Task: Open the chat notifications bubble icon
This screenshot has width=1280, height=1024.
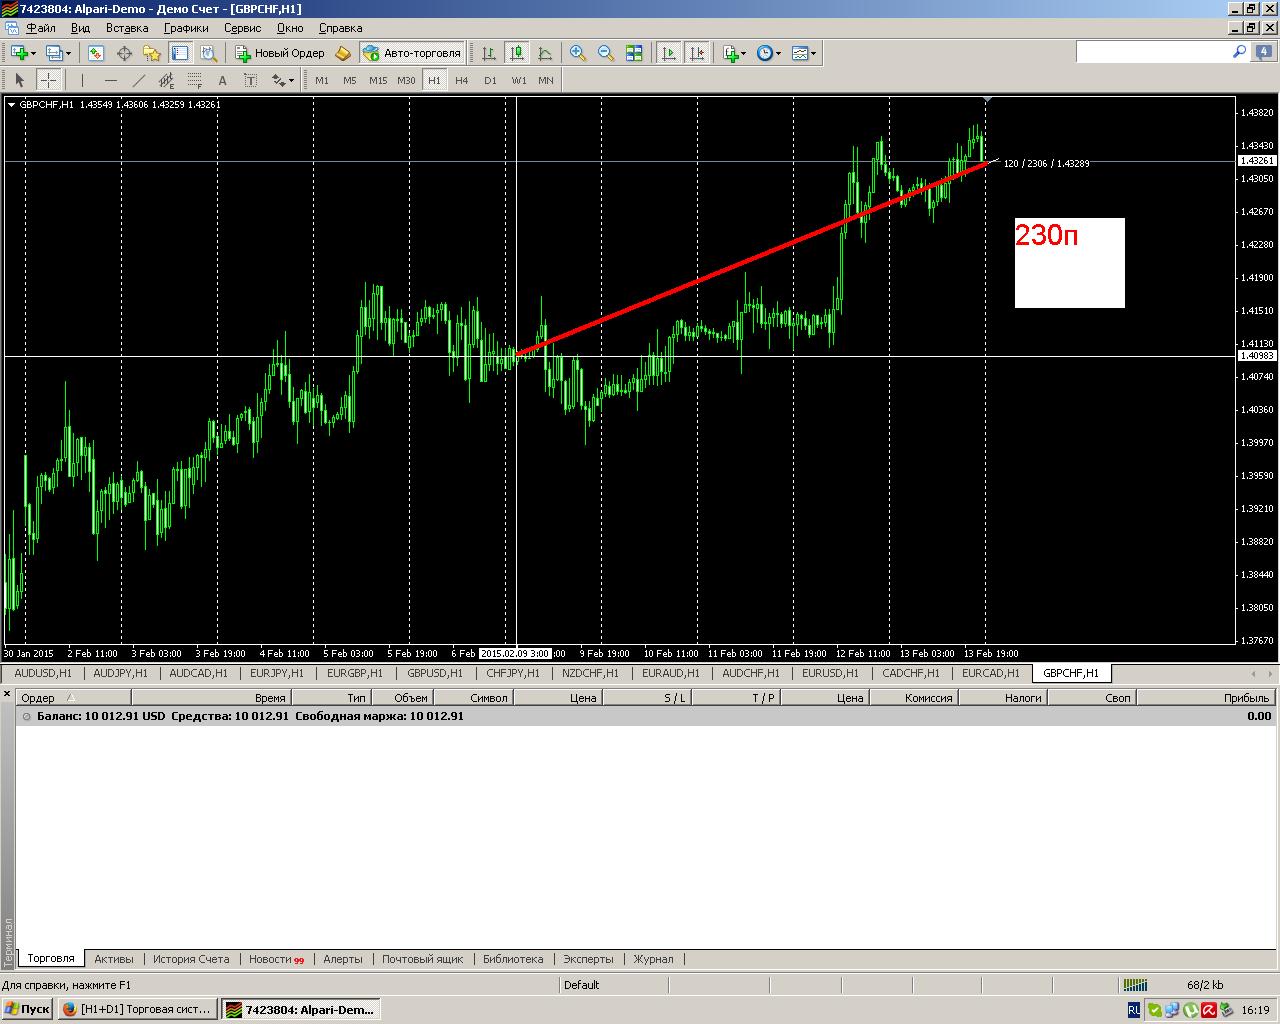Action: (x=1265, y=52)
